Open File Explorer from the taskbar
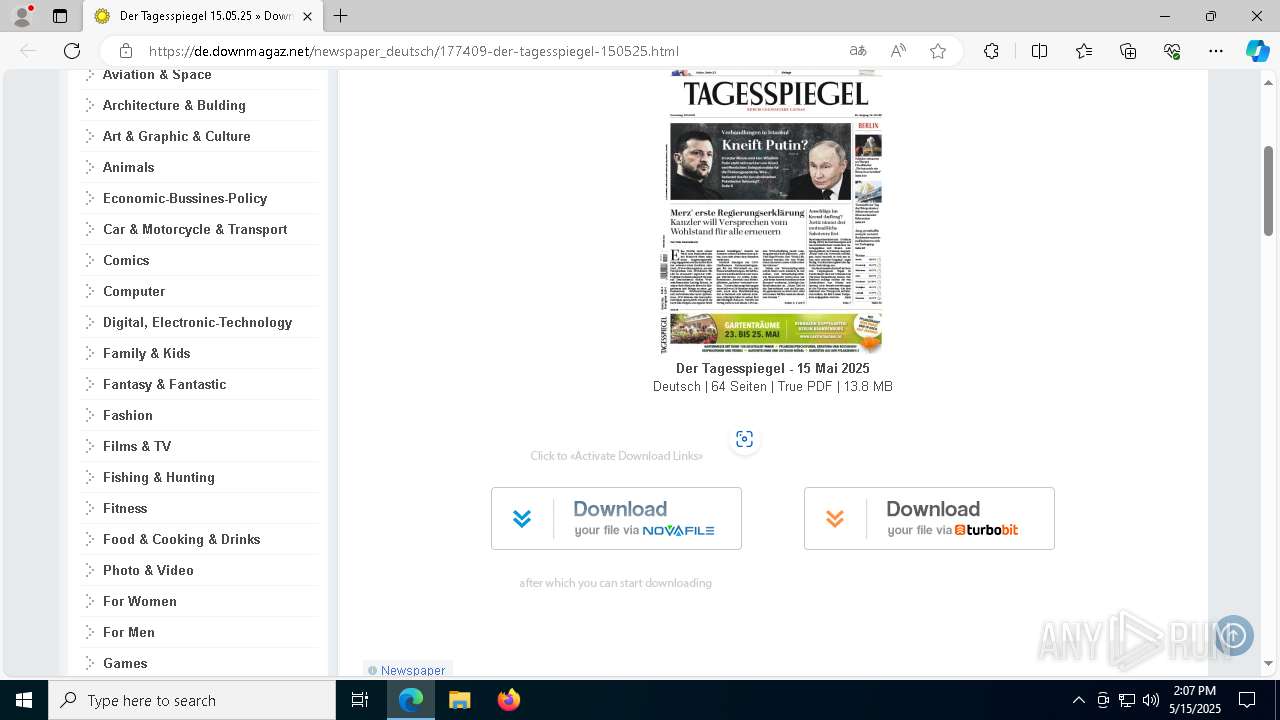The image size is (1280, 720). pyautogui.click(x=459, y=700)
